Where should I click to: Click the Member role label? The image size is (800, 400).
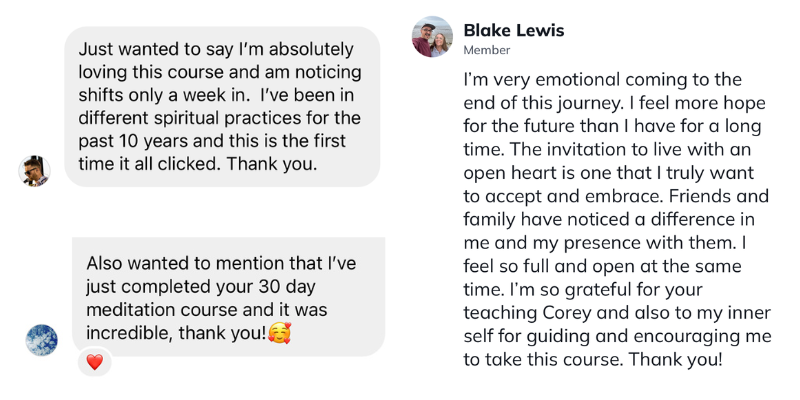click(486, 50)
